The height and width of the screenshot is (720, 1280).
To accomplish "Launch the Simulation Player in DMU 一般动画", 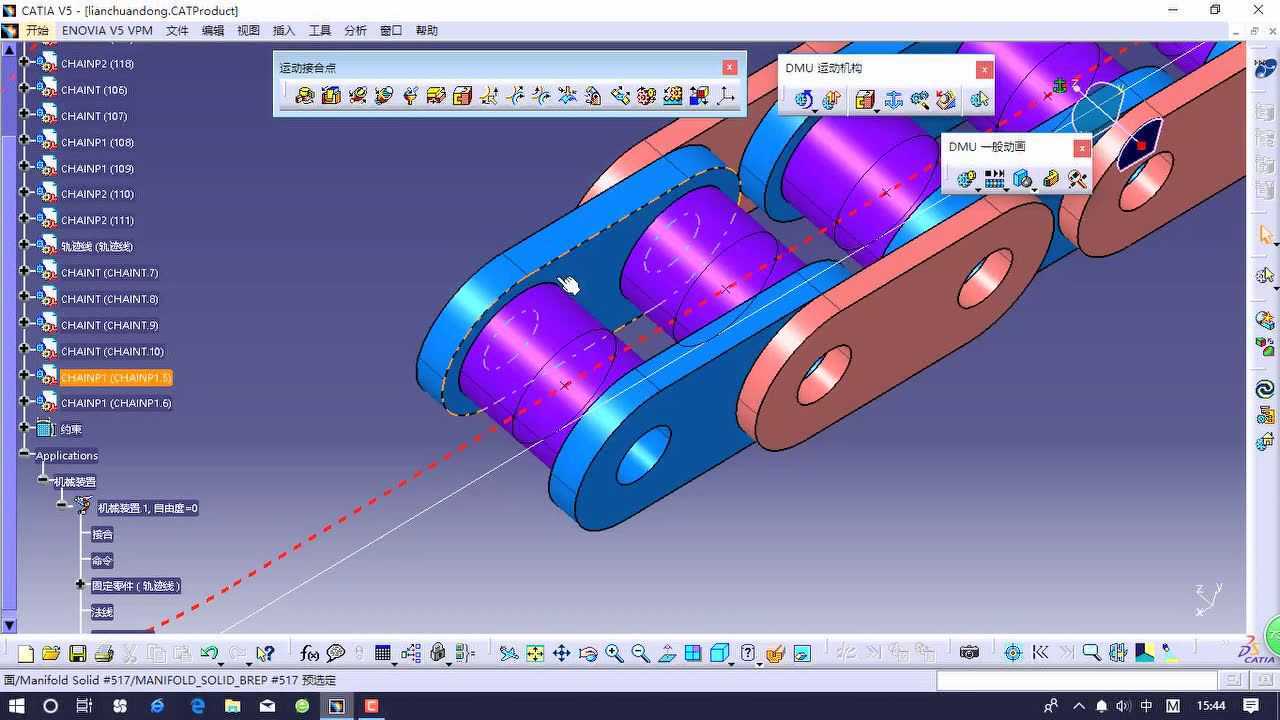I will point(994,179).
